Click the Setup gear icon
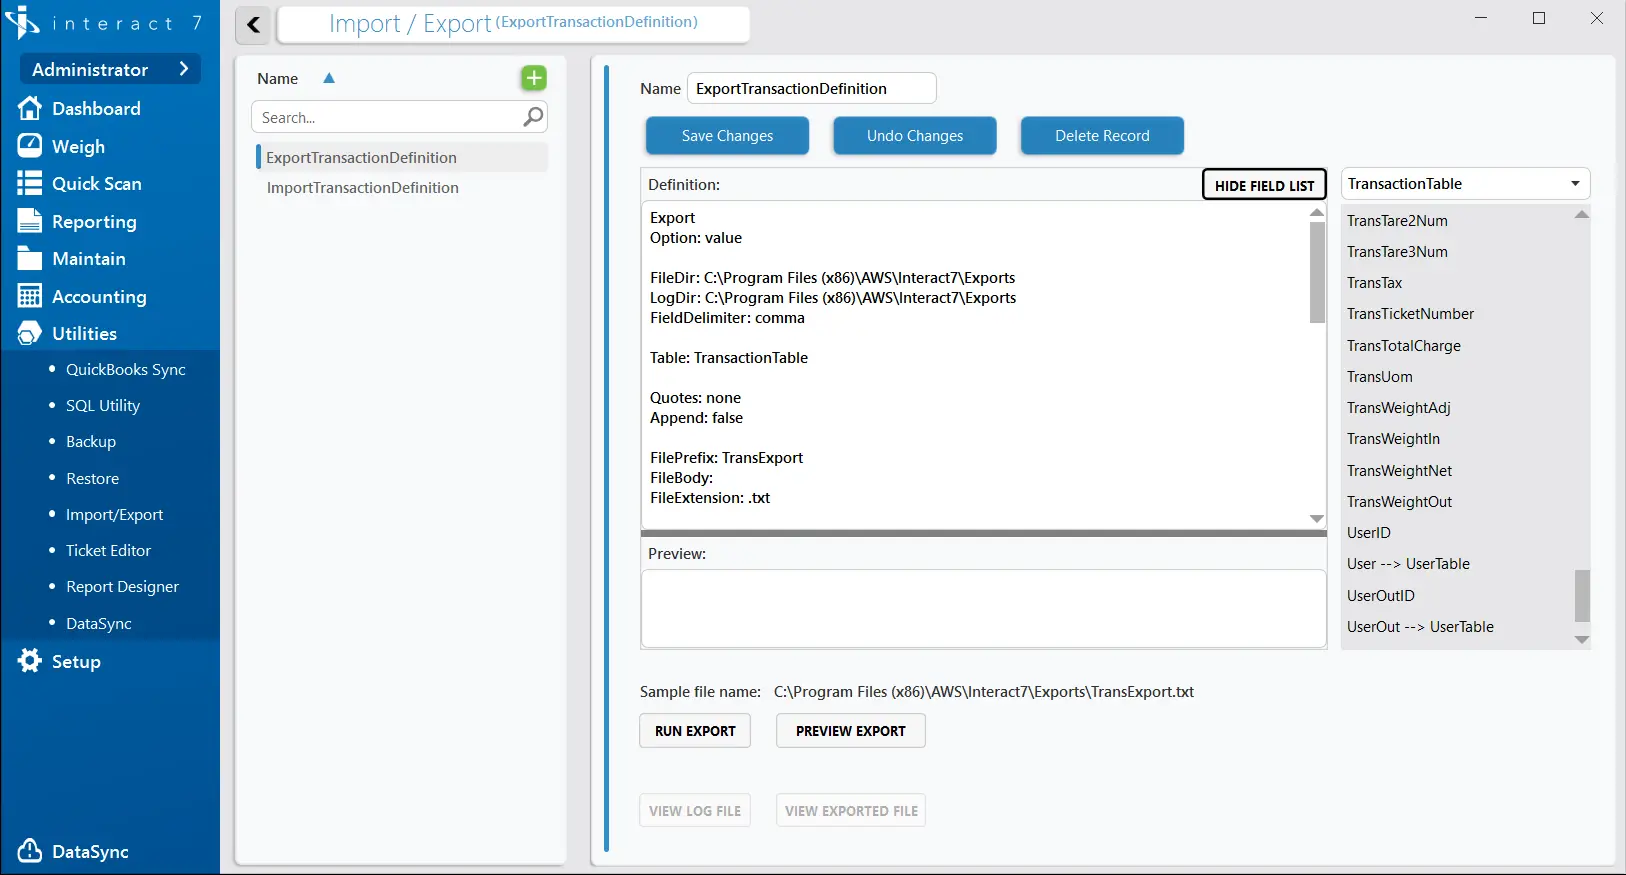This screenshot has width=1626, height=875. pos(30,661)
